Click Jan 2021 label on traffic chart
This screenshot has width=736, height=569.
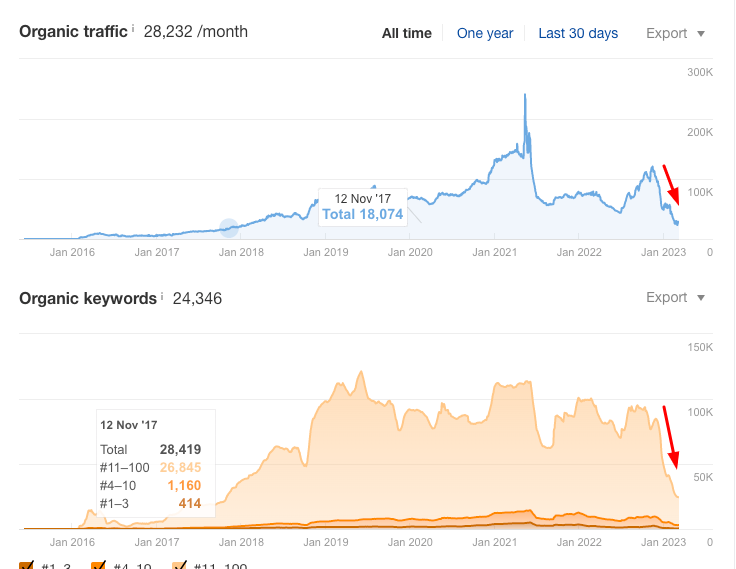pyautogui.click(x=494, y=252)
